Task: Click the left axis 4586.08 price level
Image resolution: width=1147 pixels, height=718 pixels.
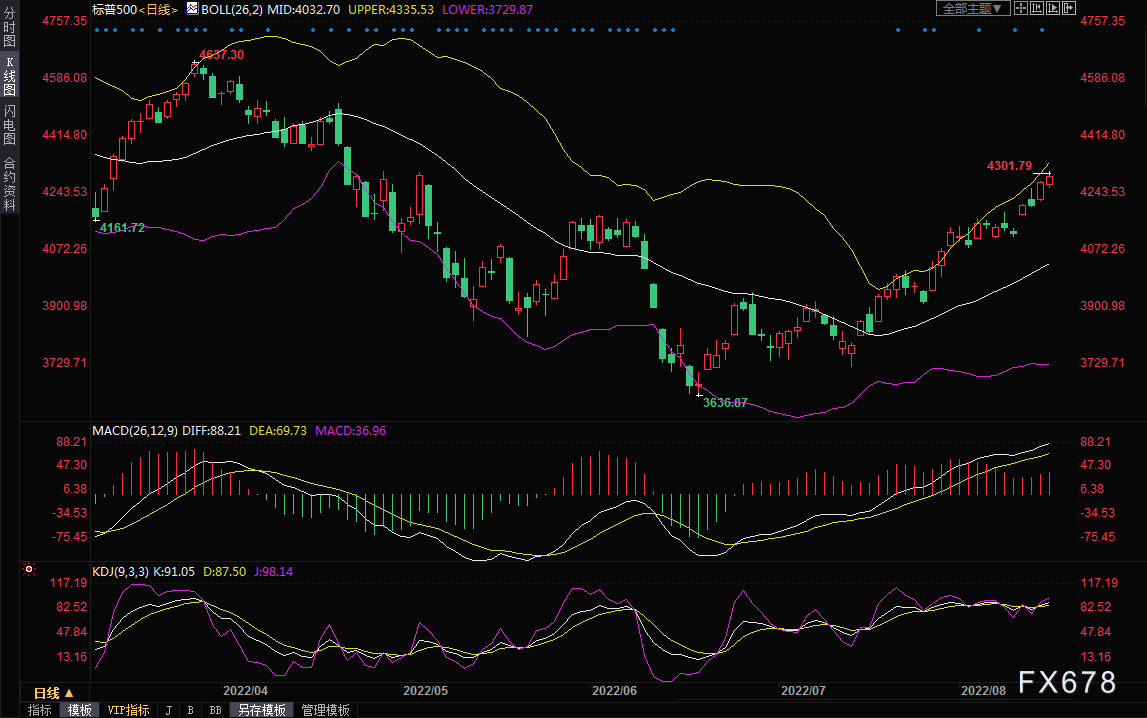Action: click(x=64, y=78)
